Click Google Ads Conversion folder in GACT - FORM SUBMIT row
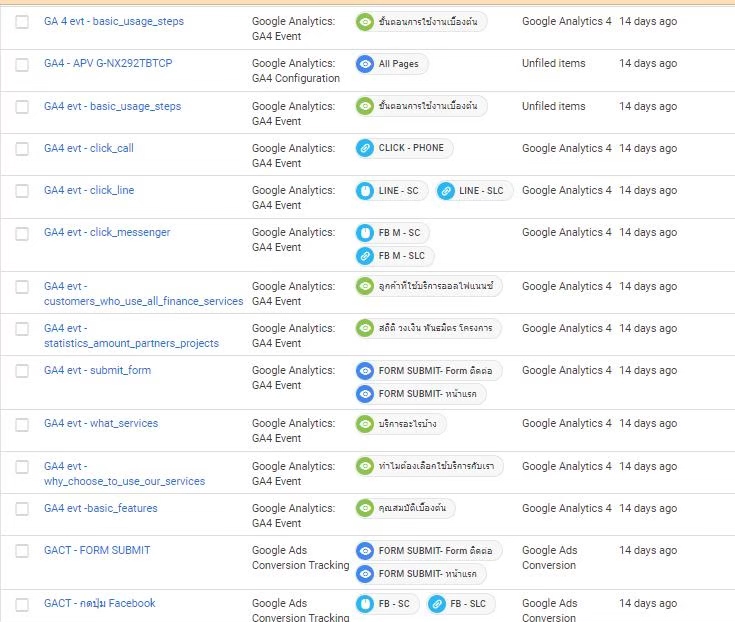The height and width of the screenshot is (622, 735). (549, 557)
